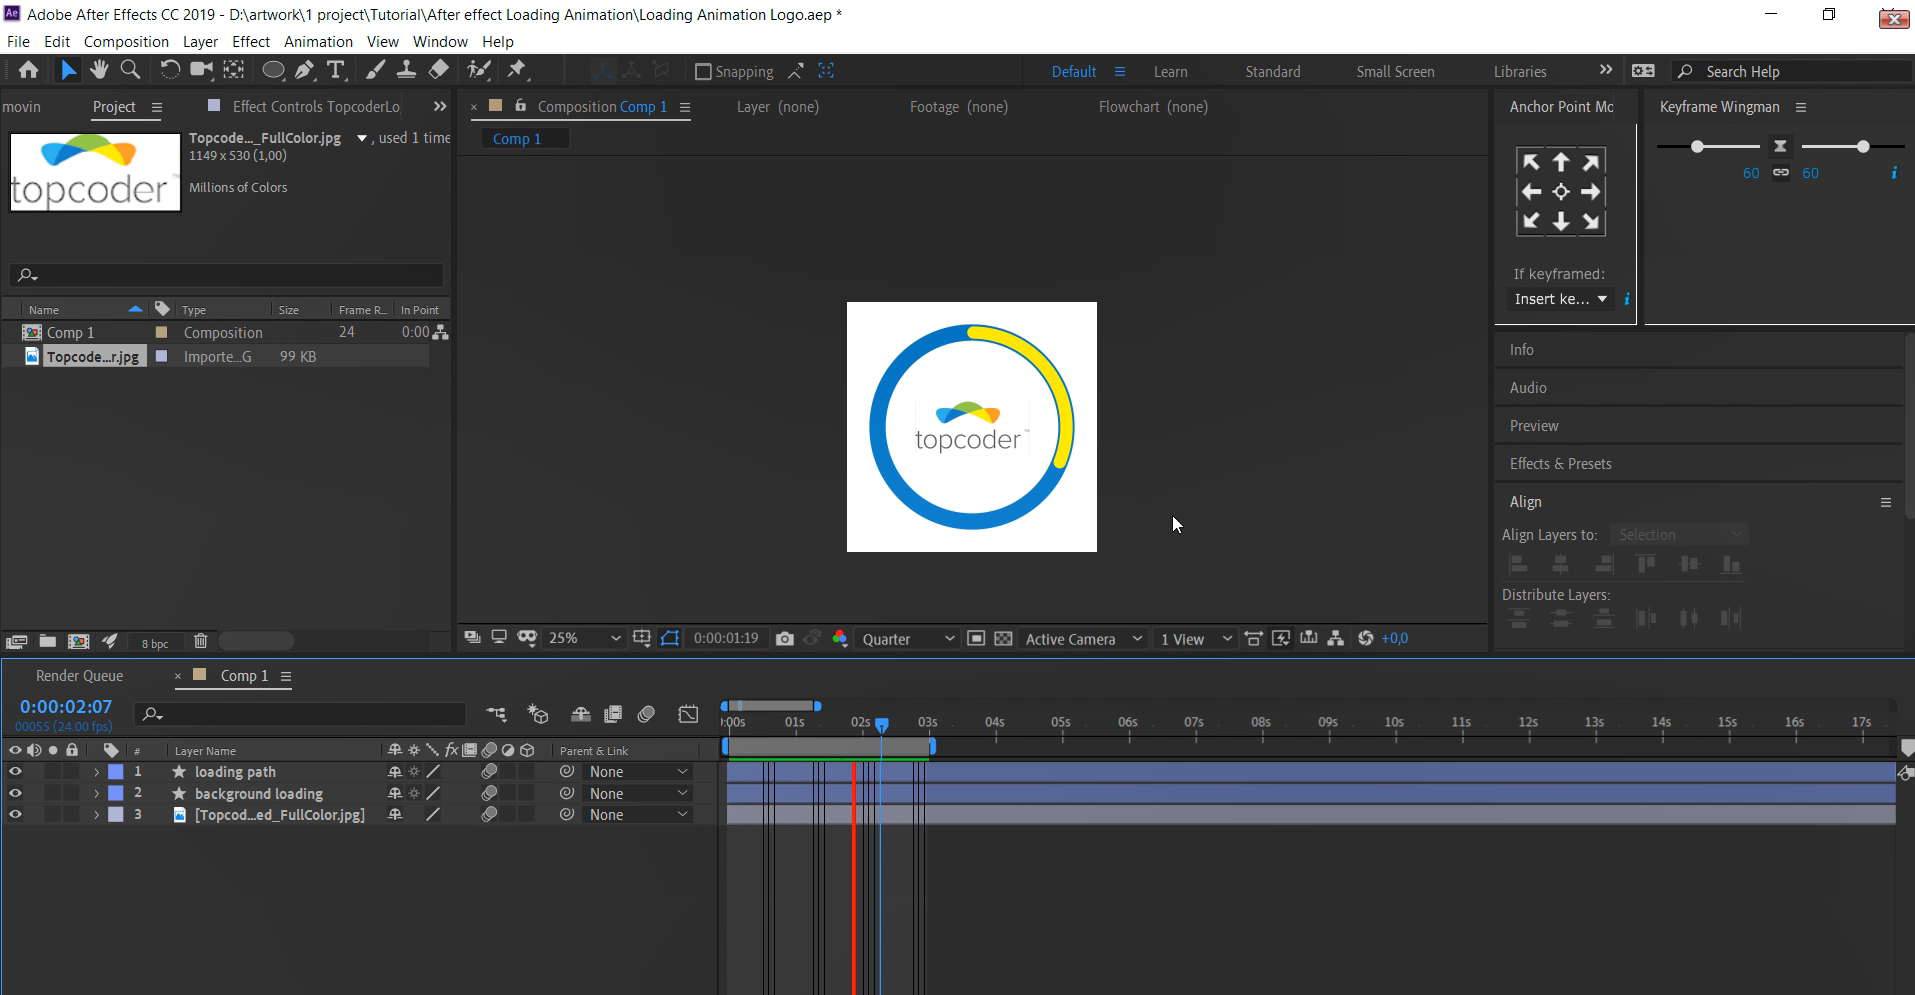Select the Eraser tool
The height and width of the screenshot is (995, 1915).
coord(439,70)
